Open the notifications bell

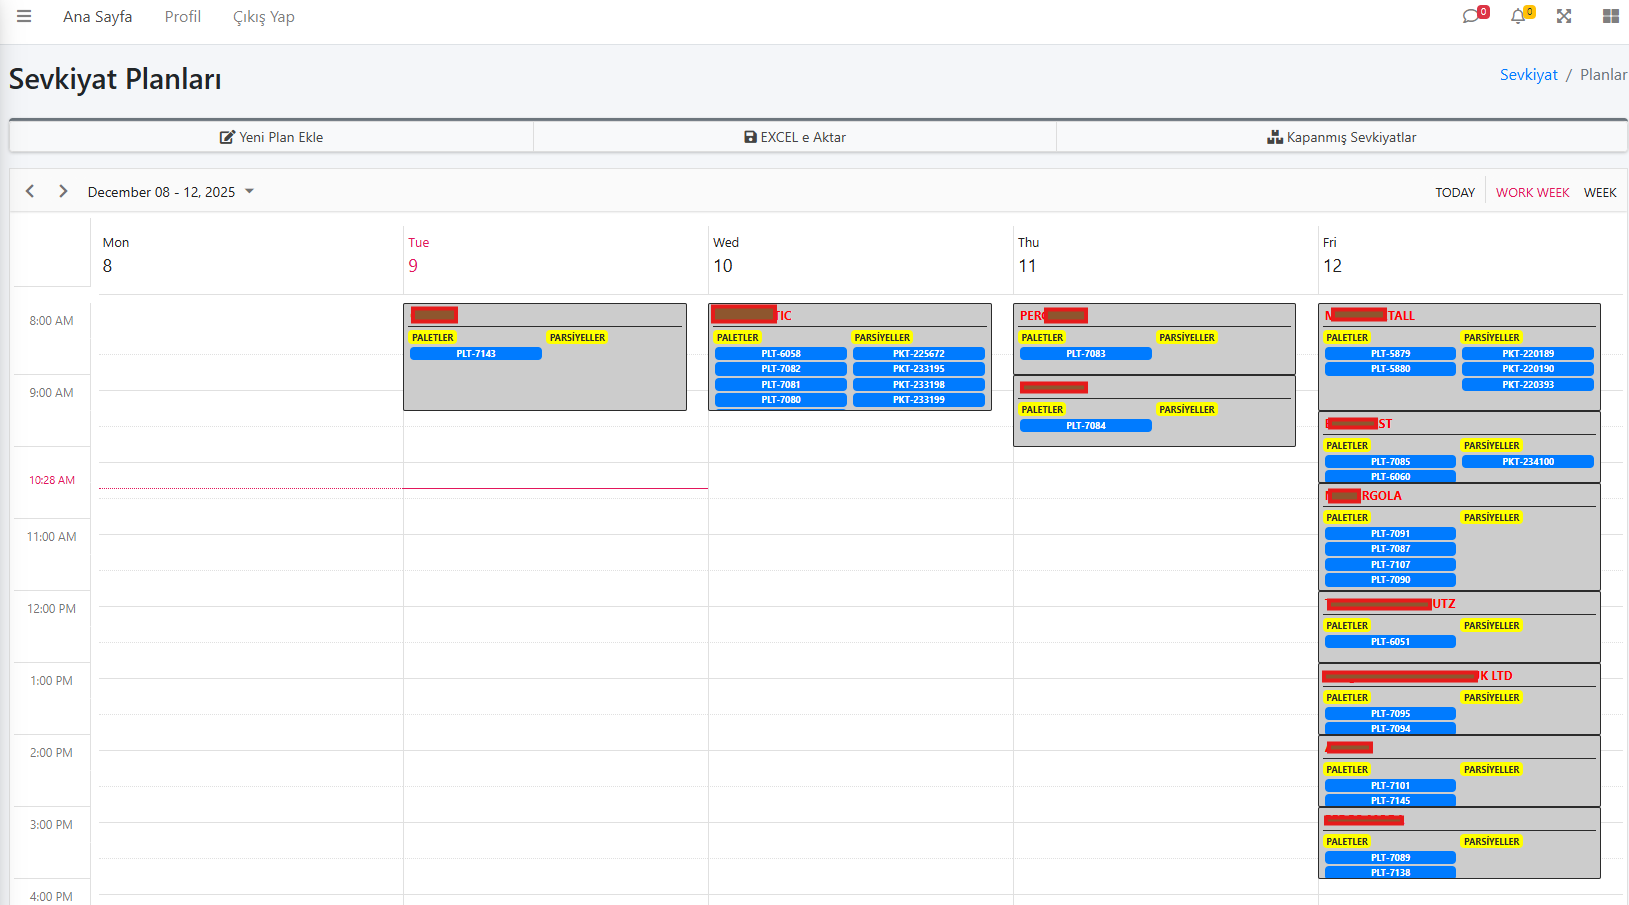[1518, 16]
